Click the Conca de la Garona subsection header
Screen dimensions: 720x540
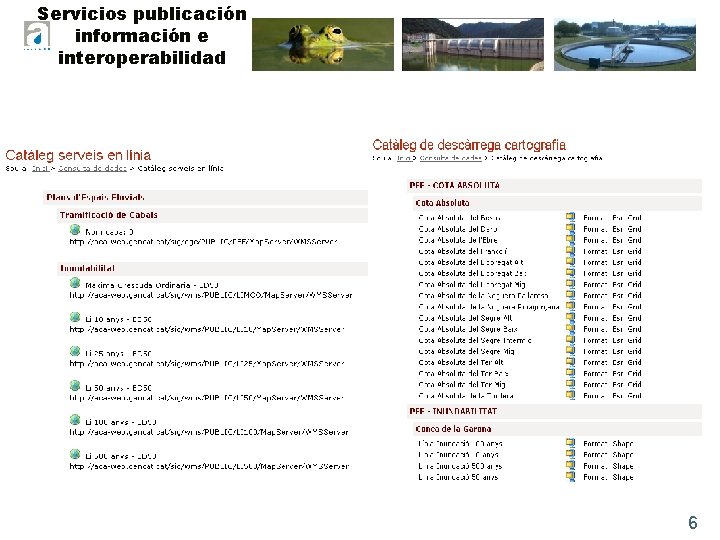pyautogui.click(x=557, y=429)
